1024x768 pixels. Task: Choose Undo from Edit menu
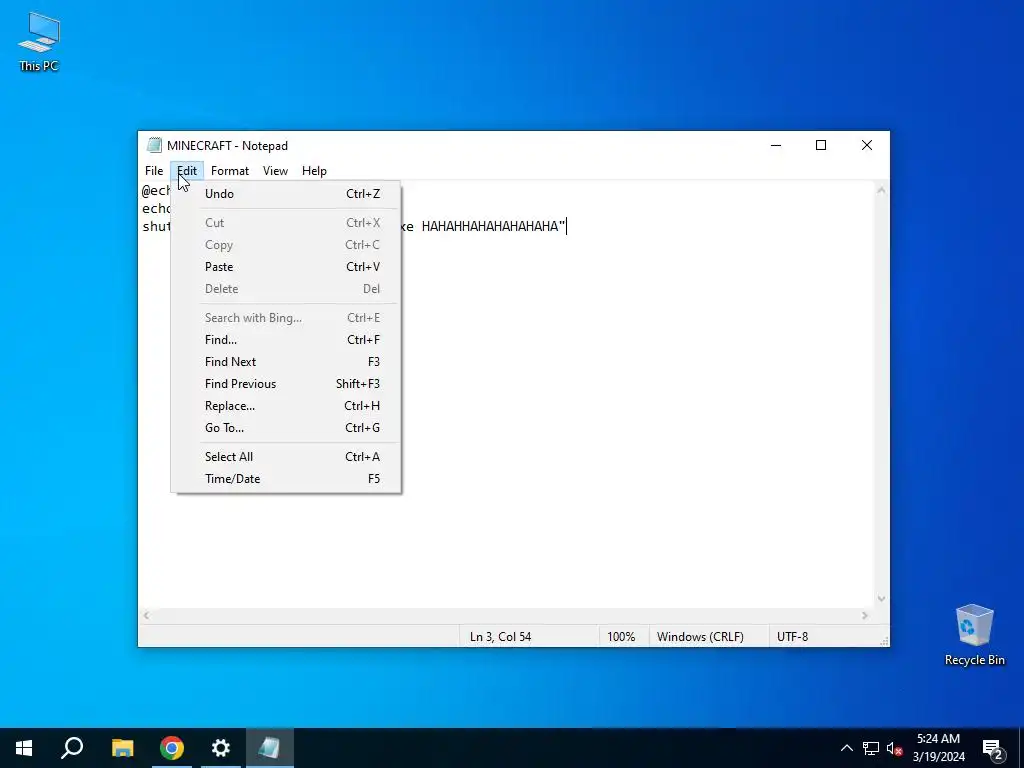tap(286, 193)
